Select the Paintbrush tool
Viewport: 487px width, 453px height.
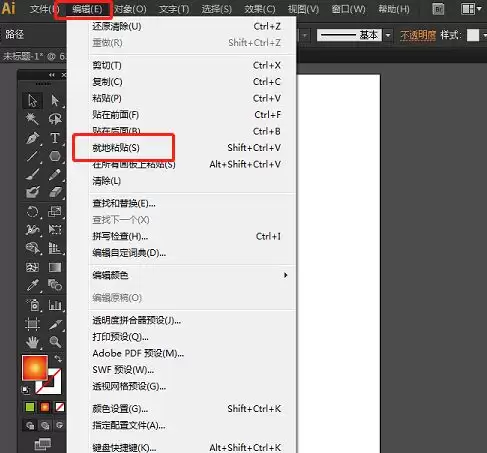click(32, 174)
